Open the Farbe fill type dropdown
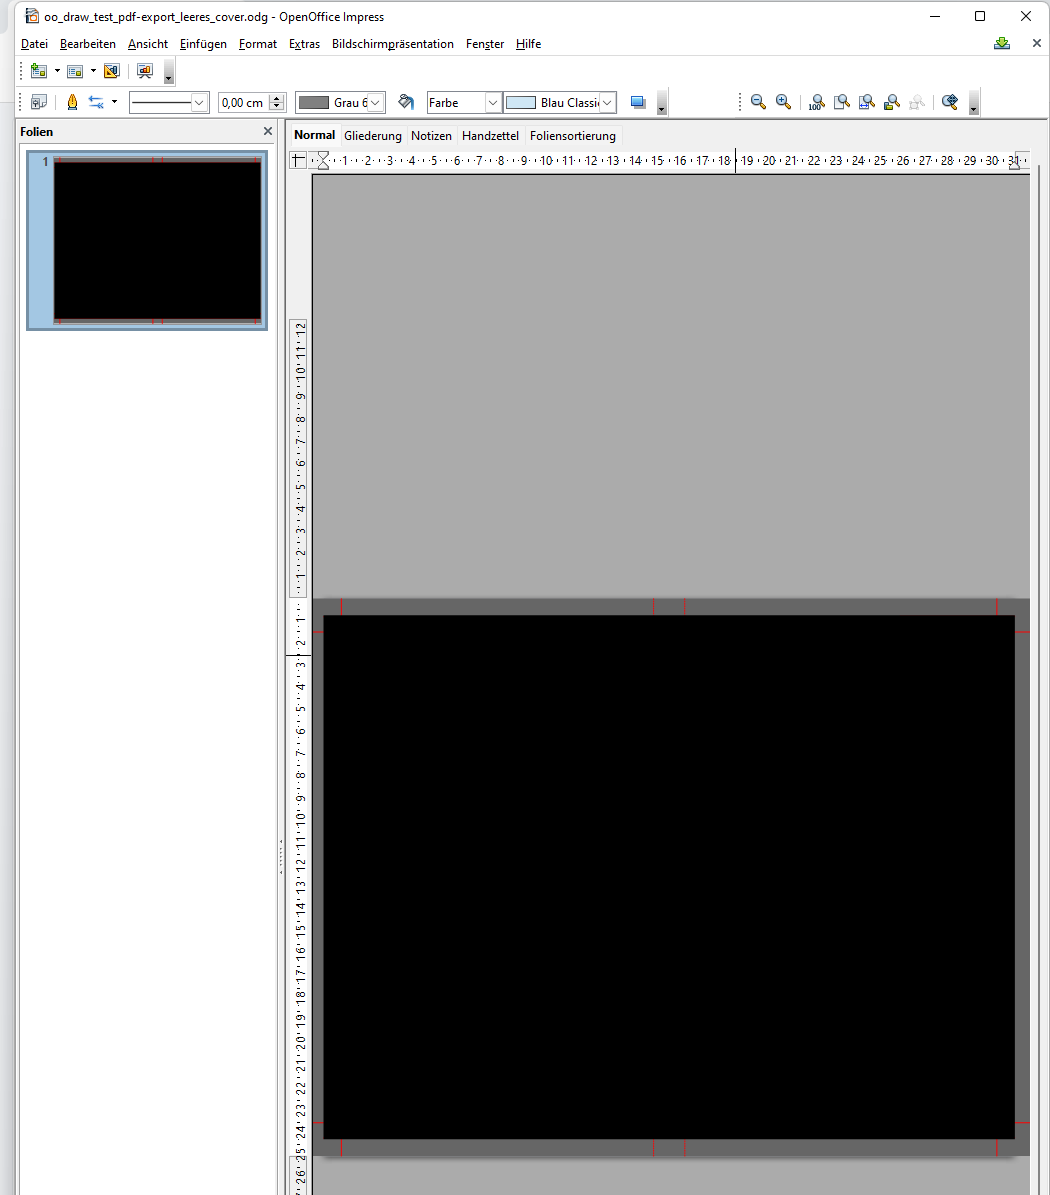1050x1195 pixels. point(495,102)
